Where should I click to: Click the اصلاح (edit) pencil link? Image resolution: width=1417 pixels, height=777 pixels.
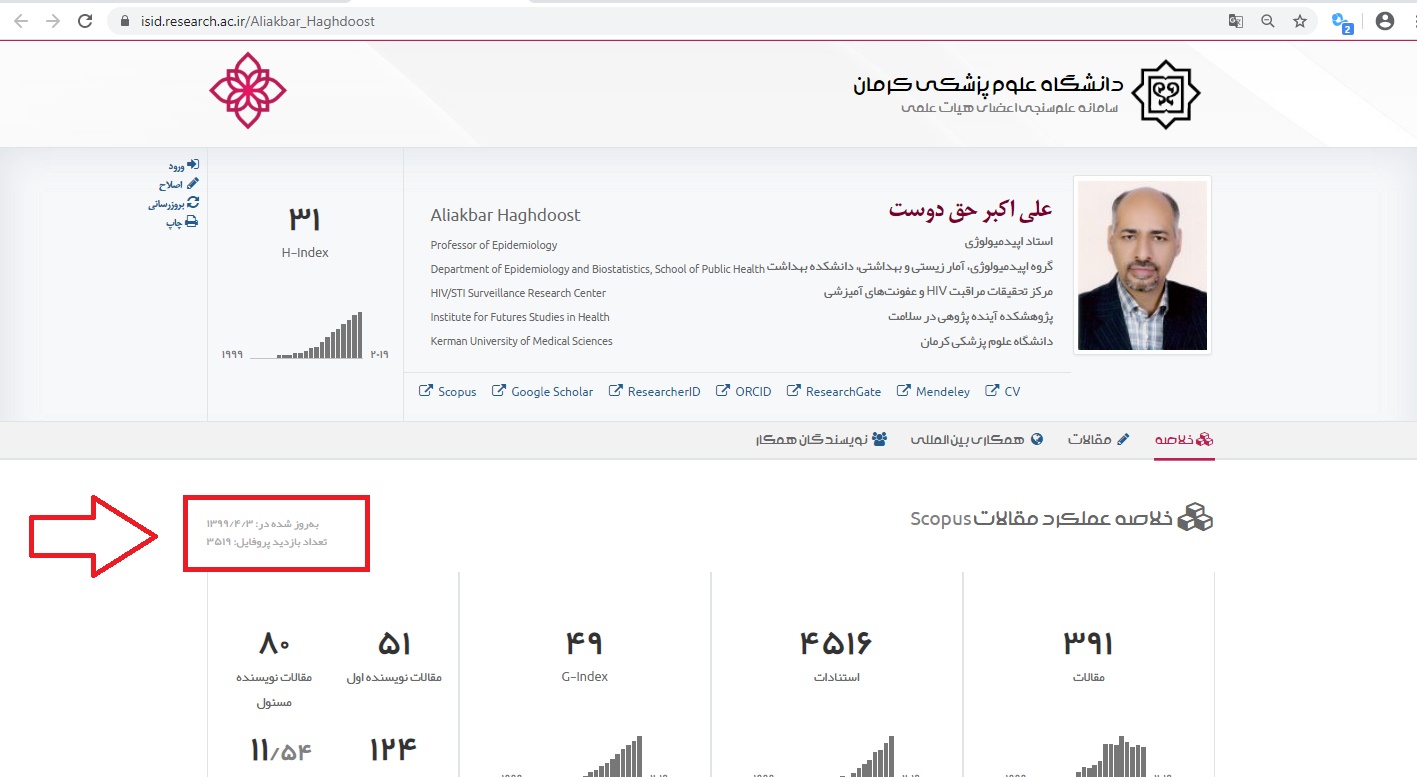point(178,184)
